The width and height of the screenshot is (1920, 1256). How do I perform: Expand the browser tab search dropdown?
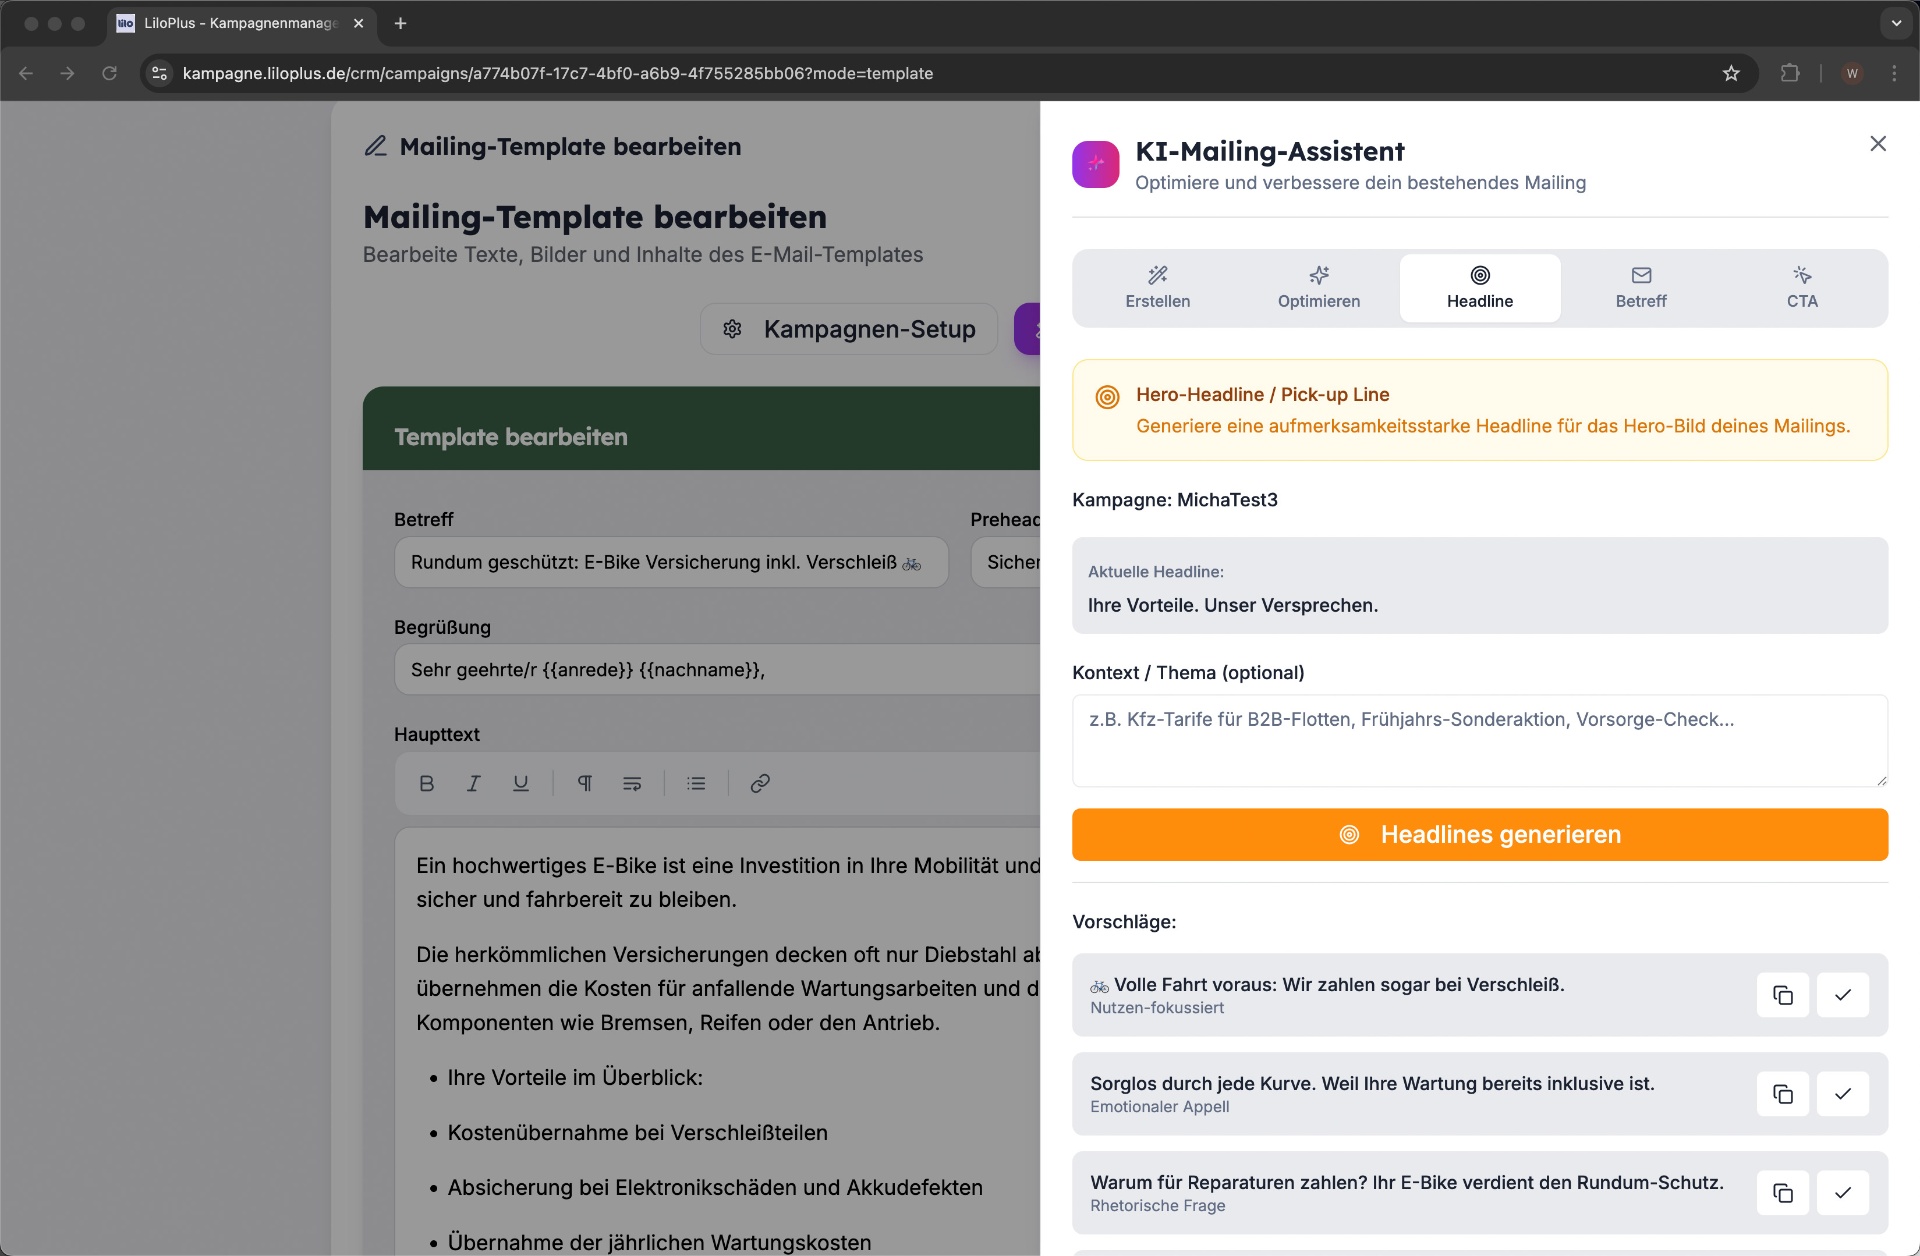click(x=1895, y=23)
